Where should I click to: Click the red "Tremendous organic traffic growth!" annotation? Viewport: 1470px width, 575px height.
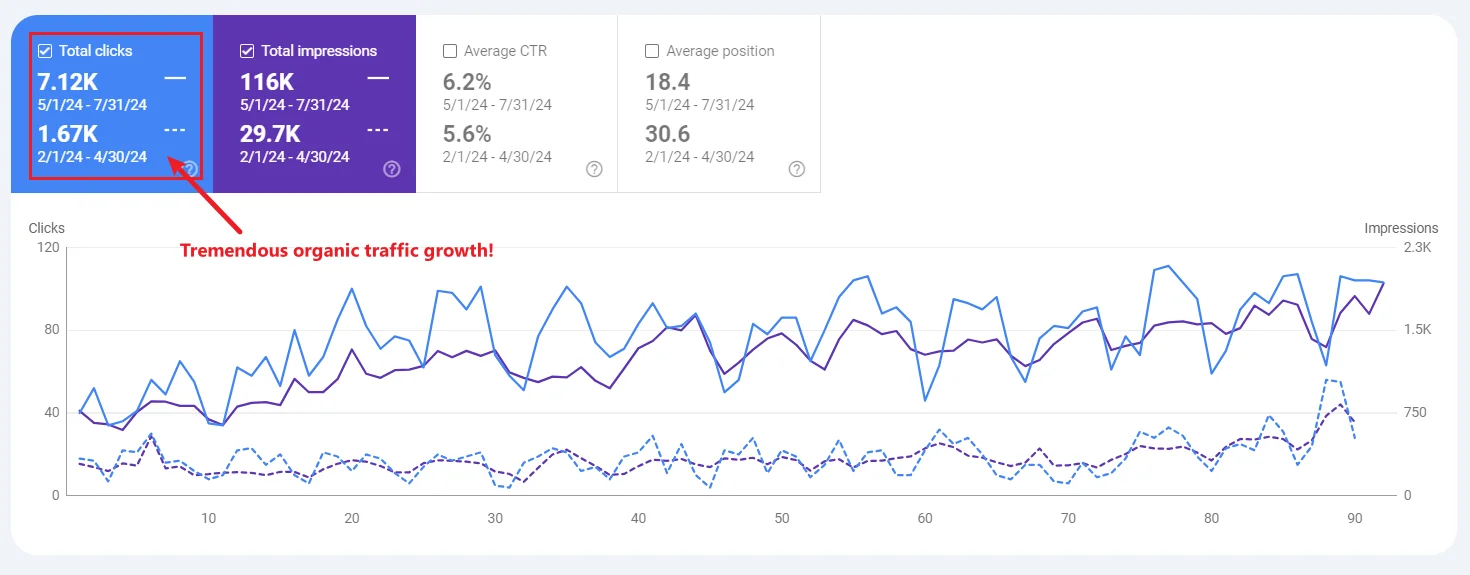[336, 251]
